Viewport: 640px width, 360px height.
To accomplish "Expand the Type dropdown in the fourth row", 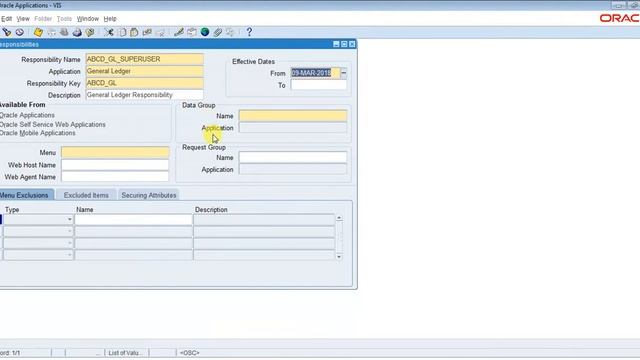I will tap(69, 256).
